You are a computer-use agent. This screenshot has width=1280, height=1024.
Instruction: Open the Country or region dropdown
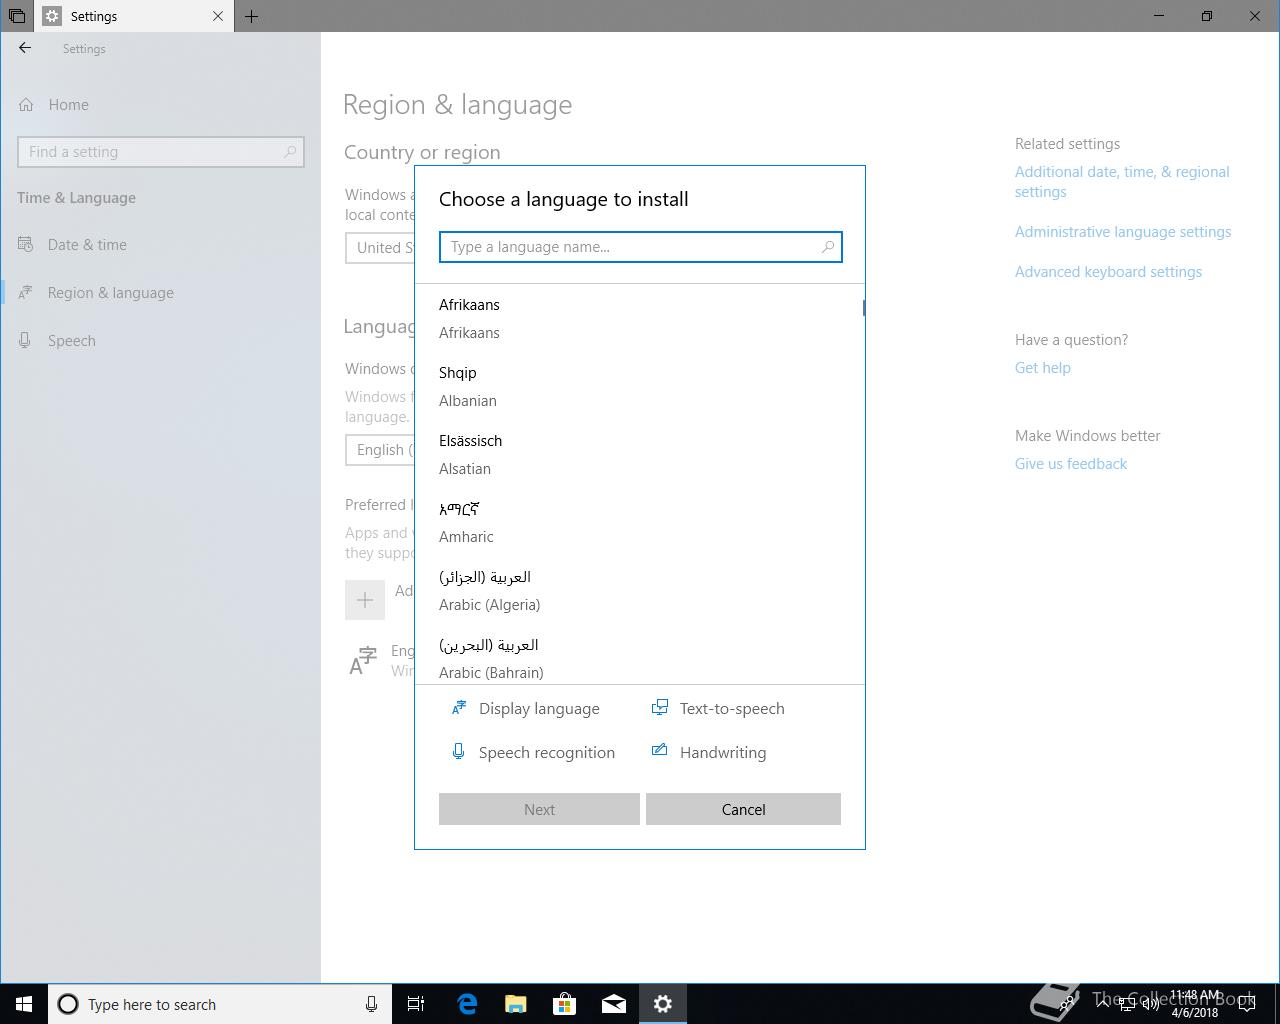(380, 248)
